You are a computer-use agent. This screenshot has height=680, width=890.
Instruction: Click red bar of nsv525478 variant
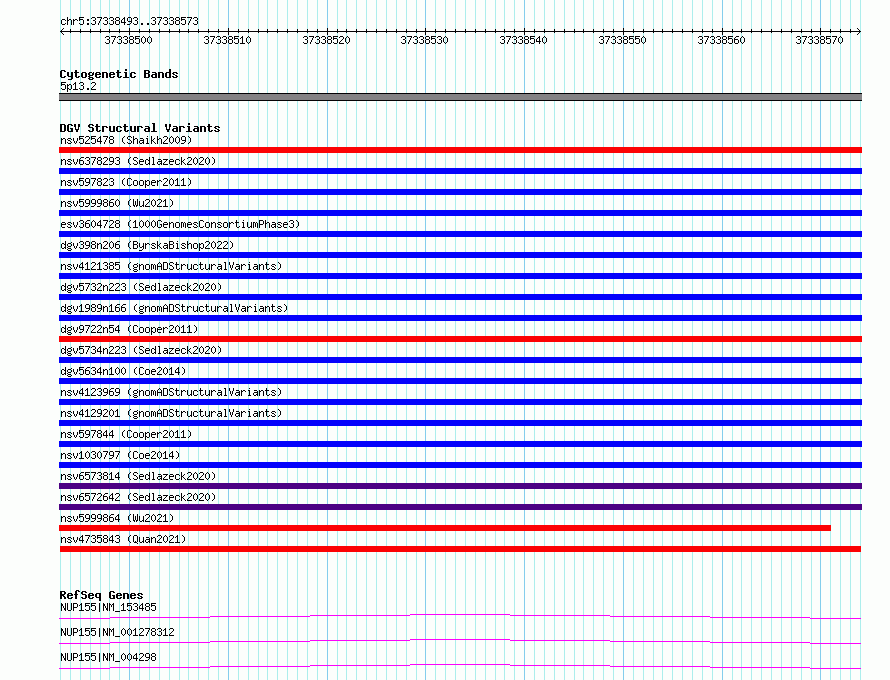[460, 150]
